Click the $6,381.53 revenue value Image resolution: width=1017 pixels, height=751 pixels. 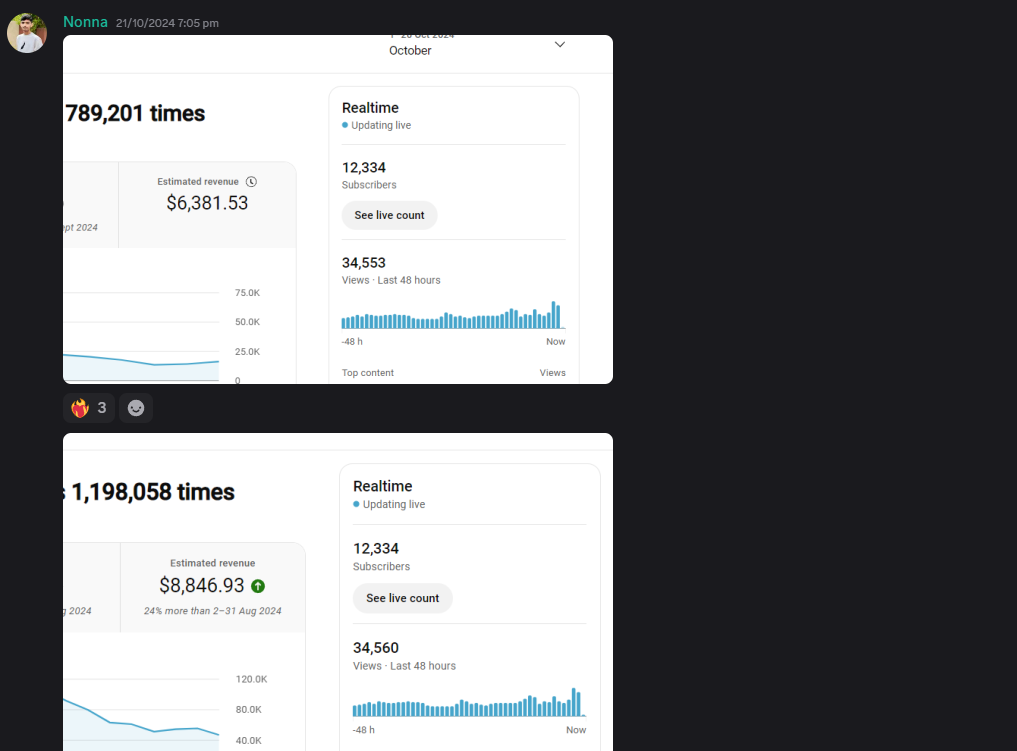[x=207, y=203]
